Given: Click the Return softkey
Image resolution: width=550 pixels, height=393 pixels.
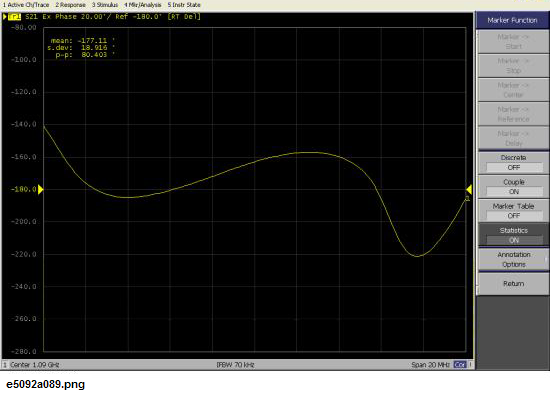Looking at the screenshot, I should (x=513, y=284).
